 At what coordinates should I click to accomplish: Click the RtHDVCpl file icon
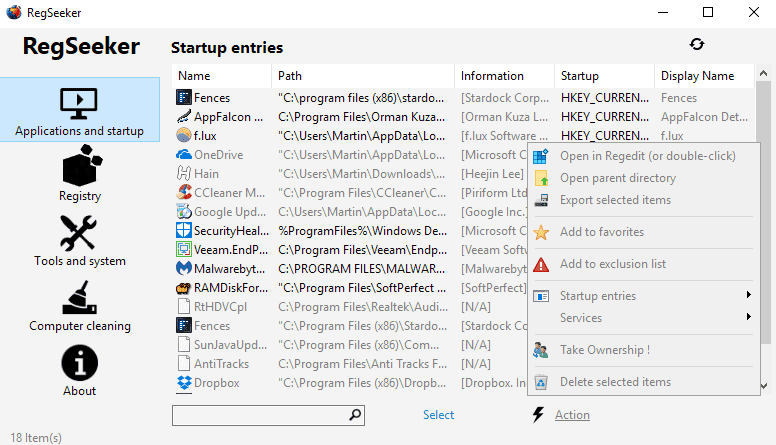184,307
